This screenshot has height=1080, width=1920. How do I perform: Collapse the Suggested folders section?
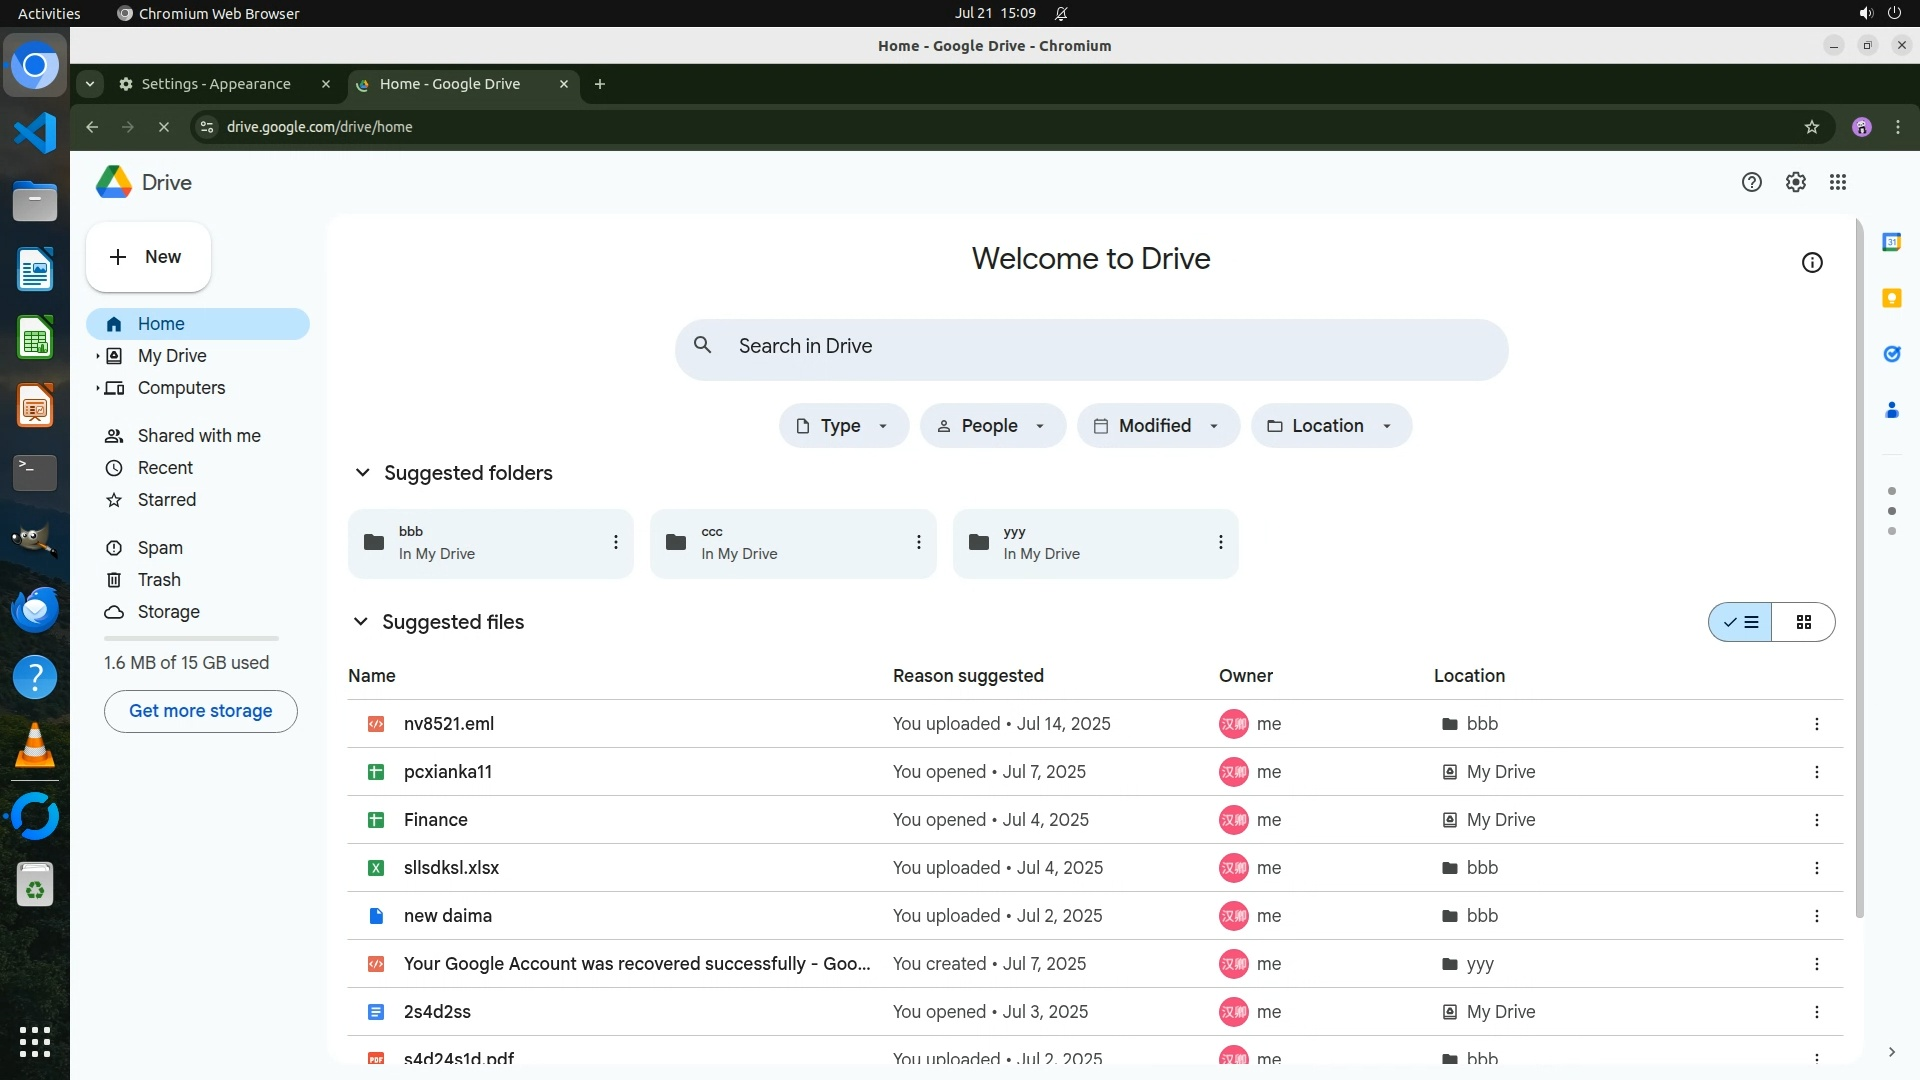point(362,473)
